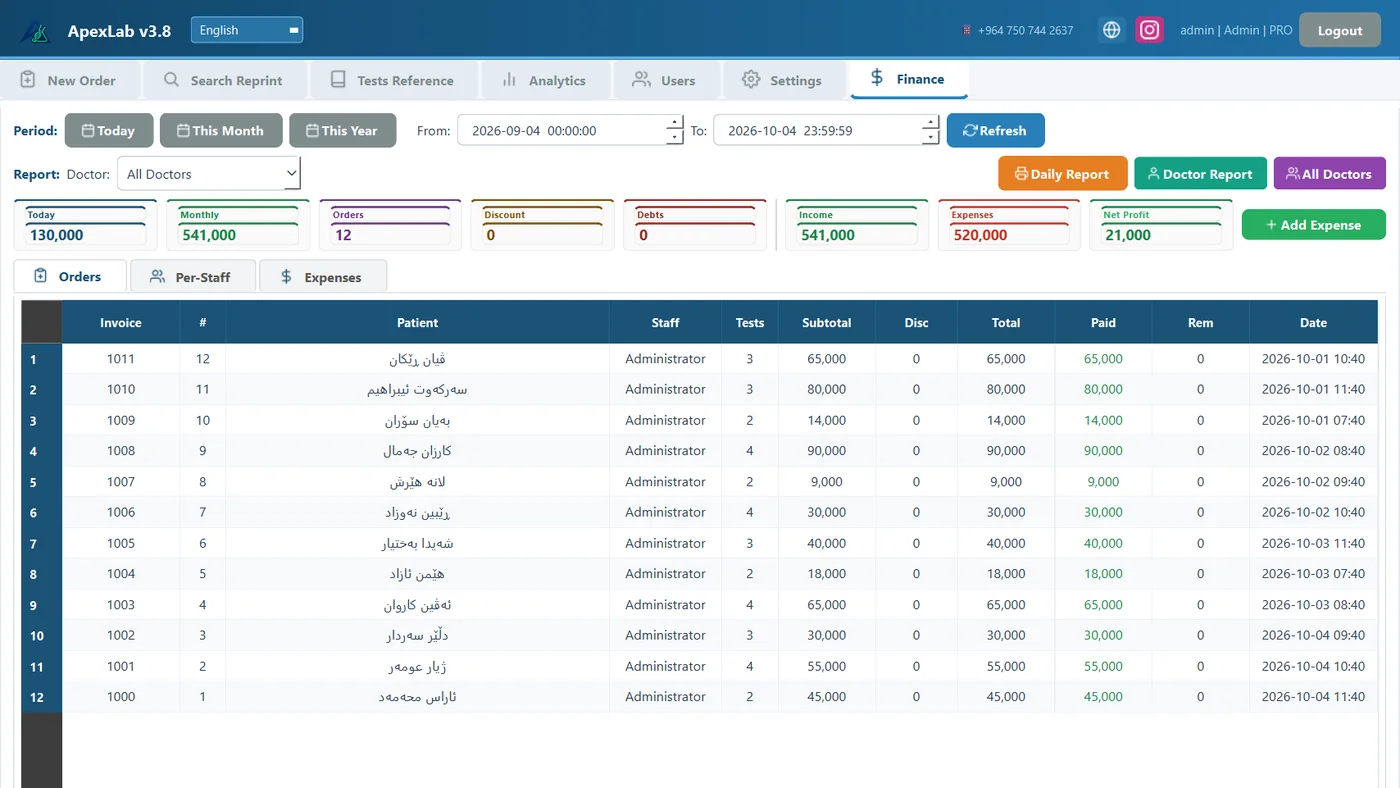Open the Settings tab

783,80
